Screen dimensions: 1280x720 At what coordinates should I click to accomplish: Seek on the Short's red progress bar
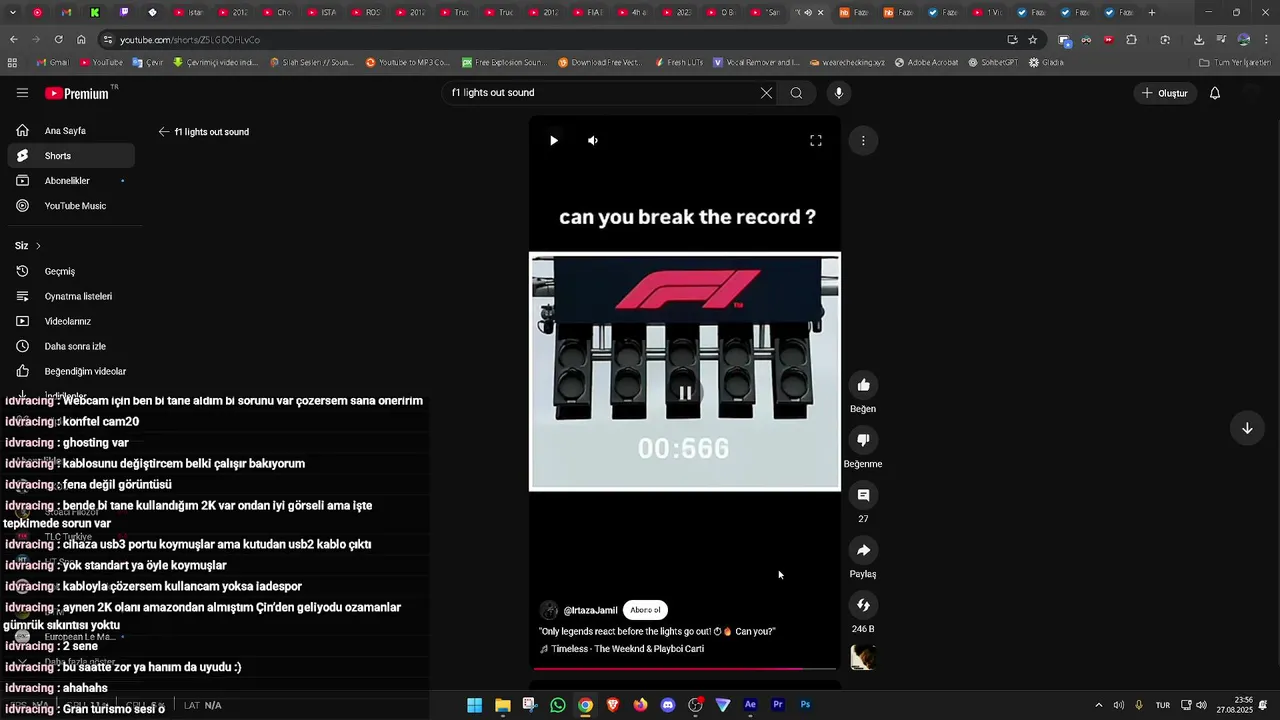tap(685, 668)
